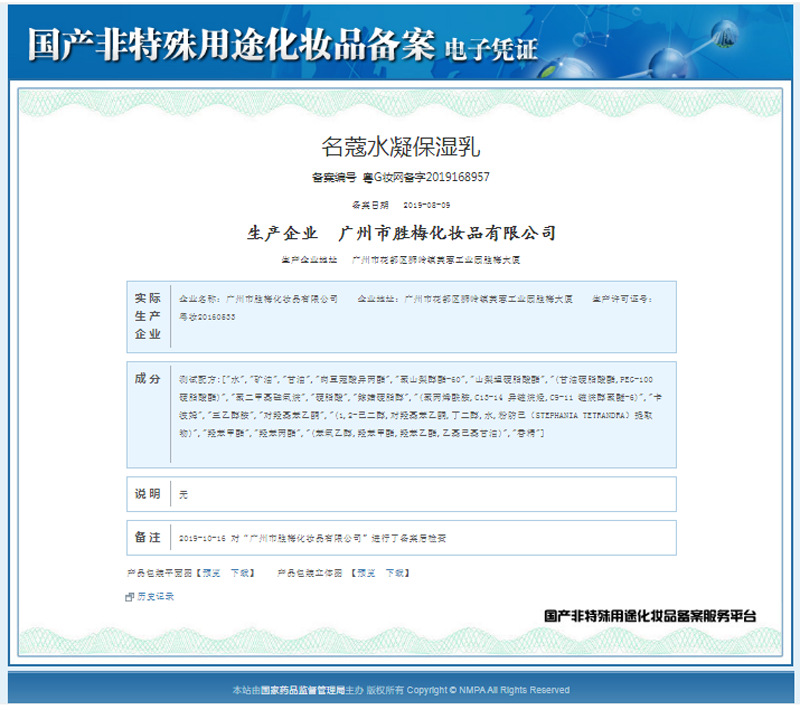Click the 实际生产企业 section label
The width and height of the screenshot is (800, 710).
pyautogui.click(x=148, y=316)
